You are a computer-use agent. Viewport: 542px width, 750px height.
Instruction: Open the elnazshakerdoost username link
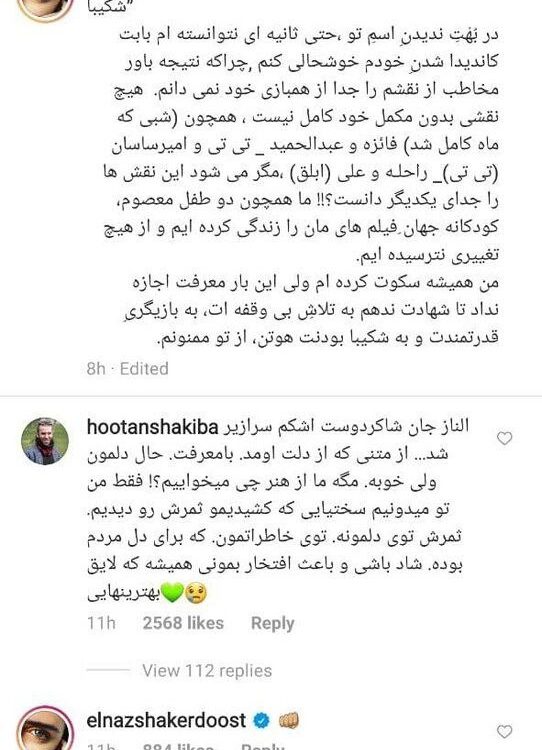click(x=166, y=720)
